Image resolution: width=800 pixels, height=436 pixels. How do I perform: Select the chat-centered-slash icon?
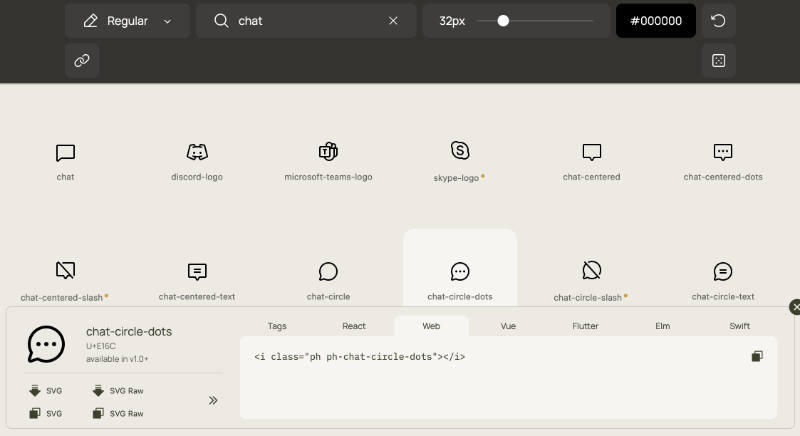click(x=65, y=270)
